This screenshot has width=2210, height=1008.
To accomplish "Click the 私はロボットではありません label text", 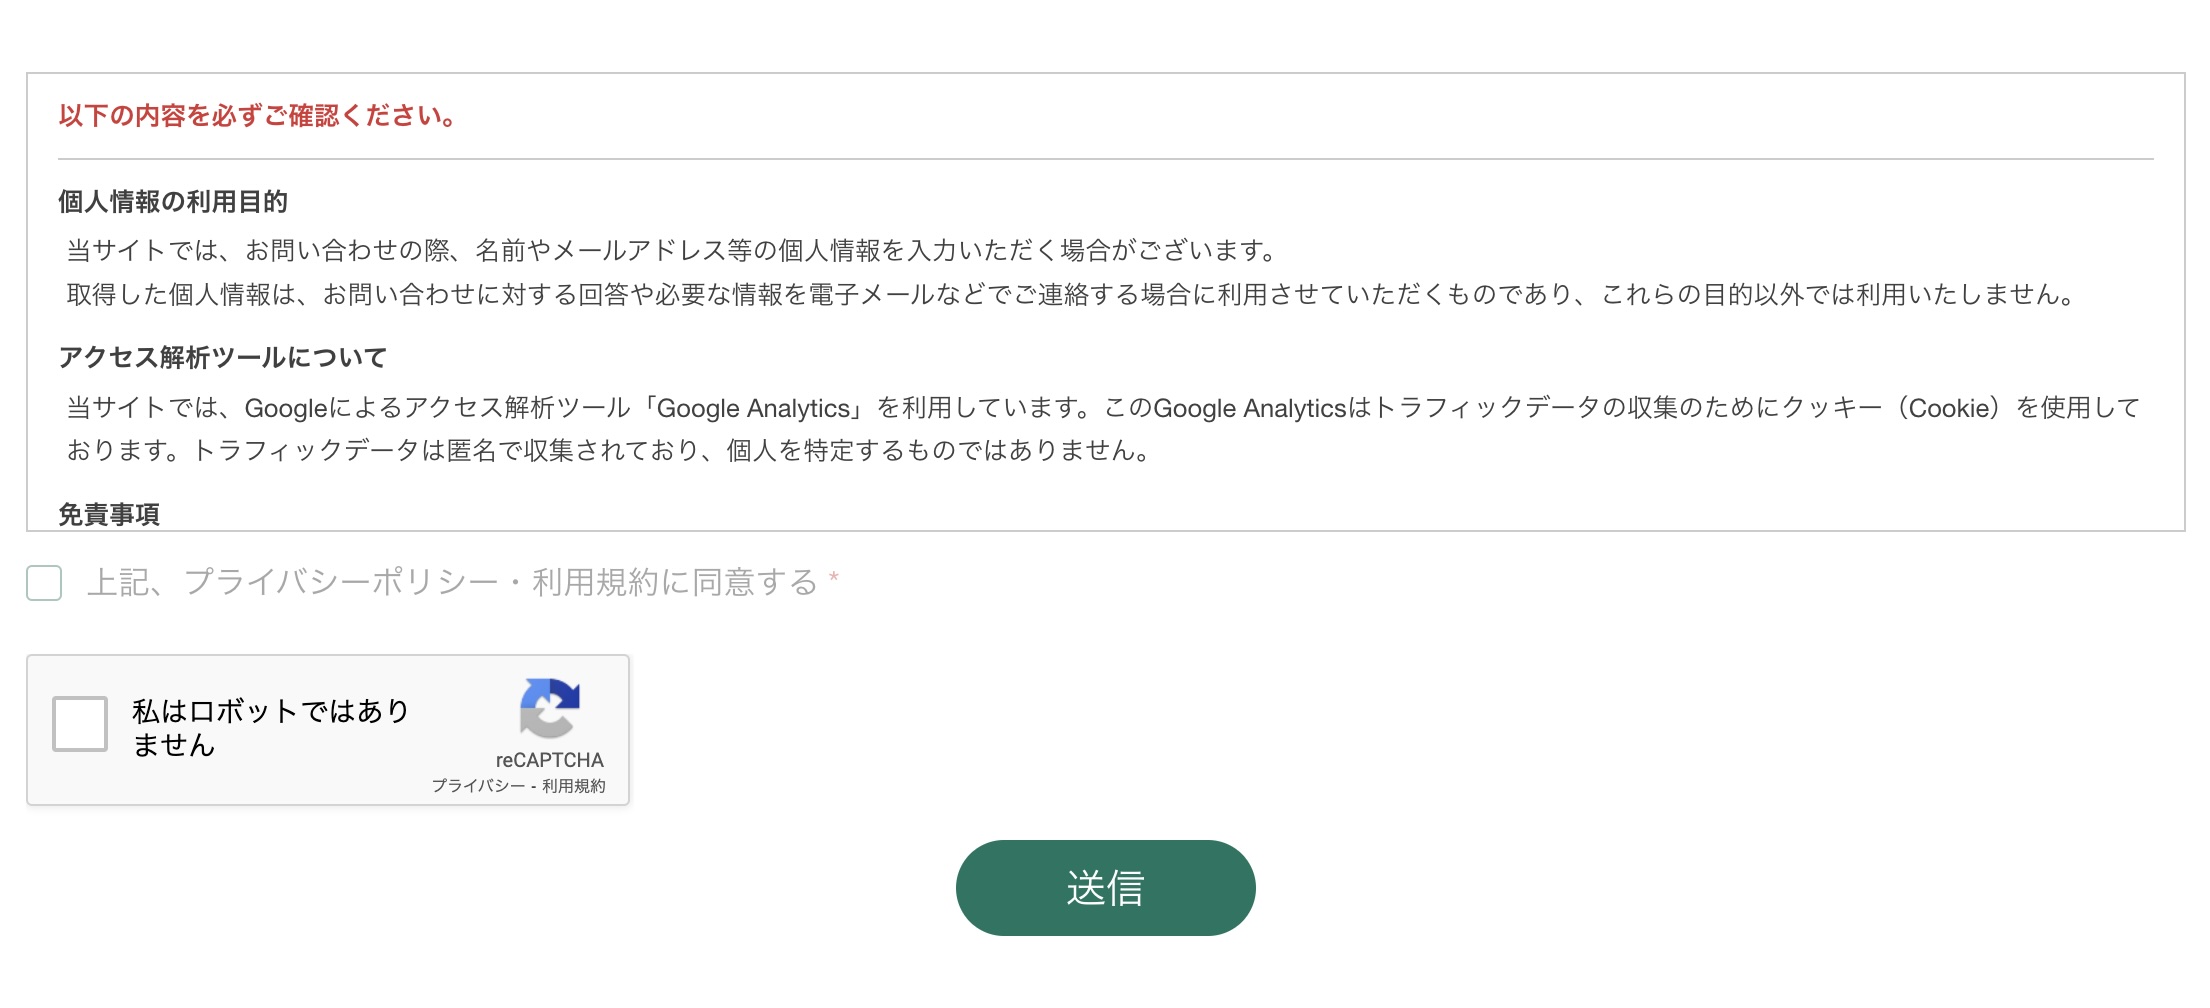I will click(x=270, y=727).
